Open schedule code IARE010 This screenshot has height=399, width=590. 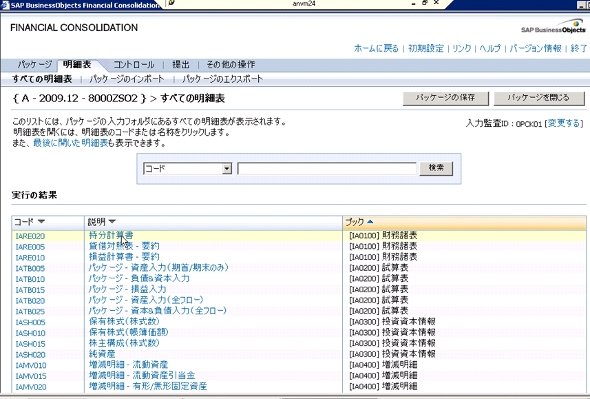(30, 258)
